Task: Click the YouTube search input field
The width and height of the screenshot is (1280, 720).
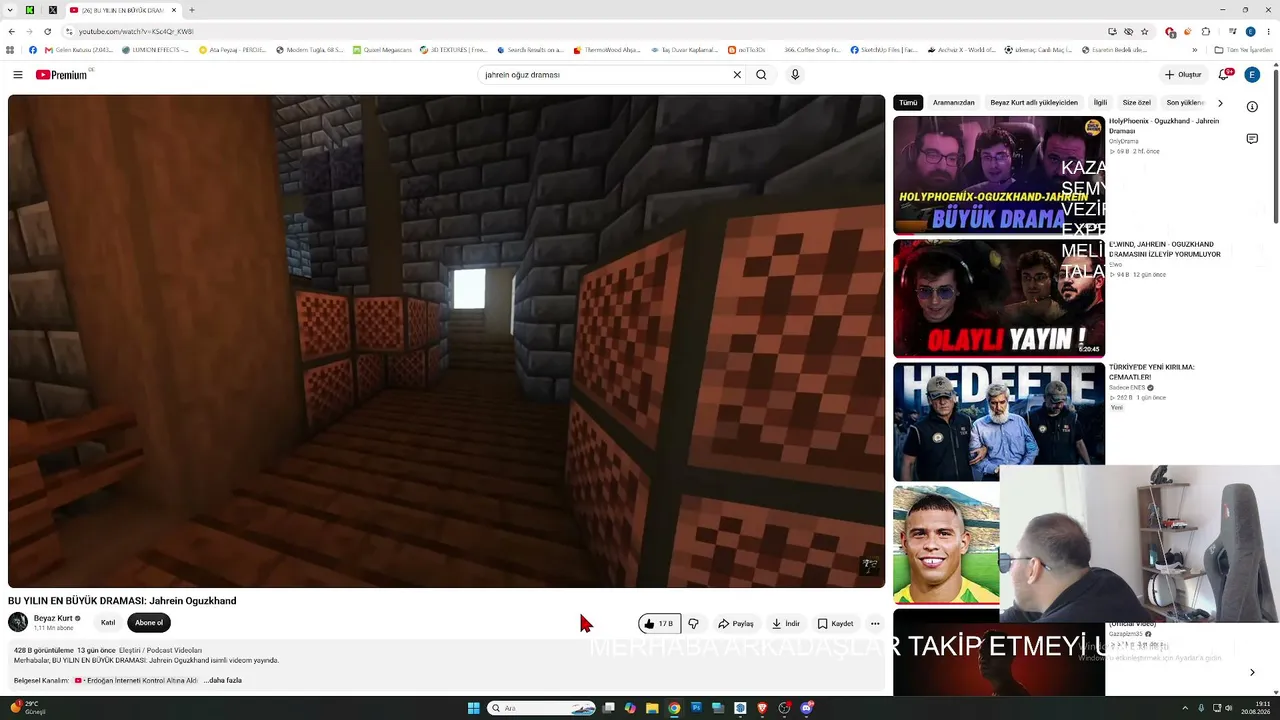Action: click(x=603, y=75)
